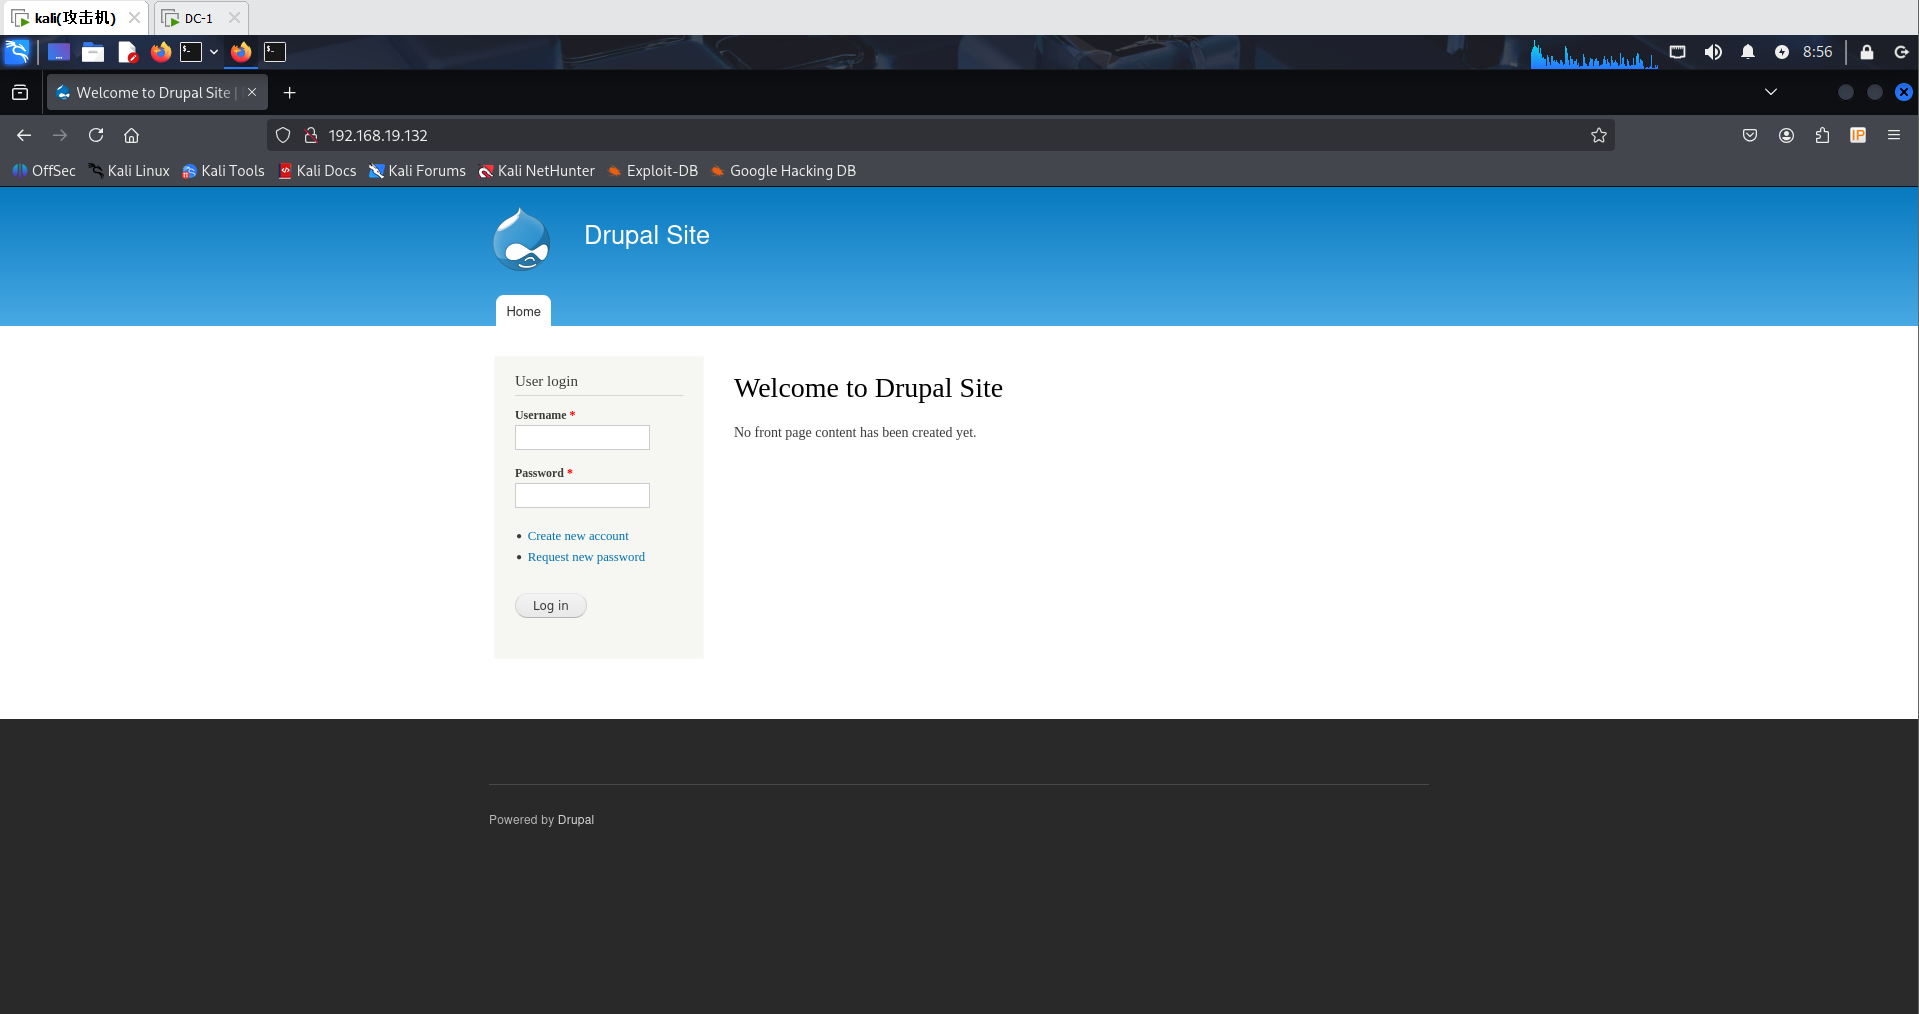Screen dimensions: 1919x1014
Task: Click the Log in button
Action: [x=551, y=605]
